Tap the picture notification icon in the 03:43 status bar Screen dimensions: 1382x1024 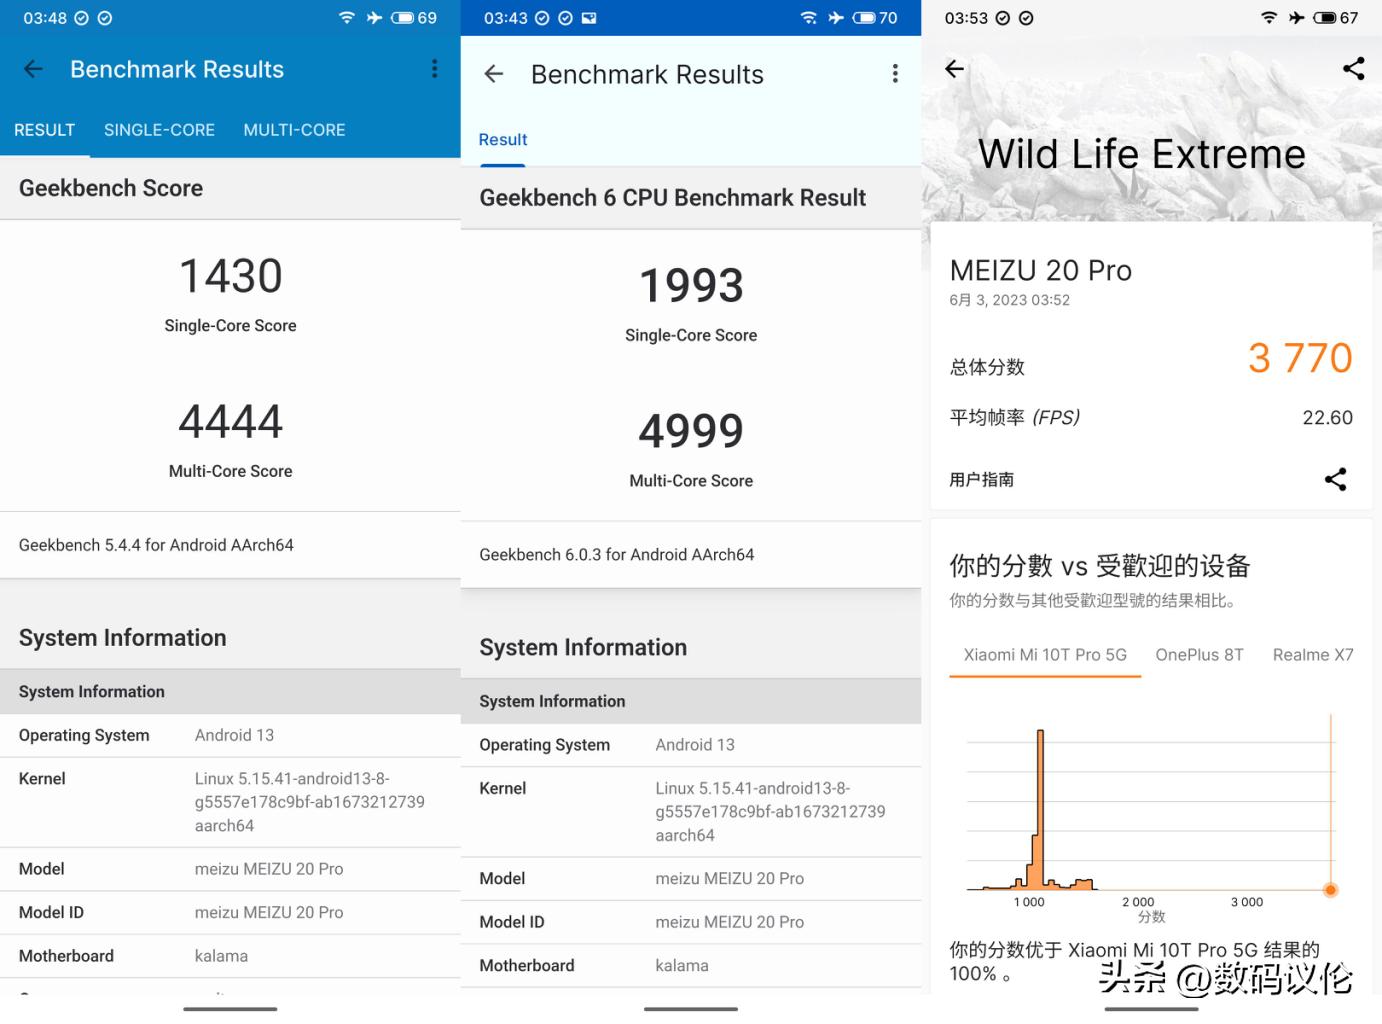pyautogui.click(x=589, y=18)
